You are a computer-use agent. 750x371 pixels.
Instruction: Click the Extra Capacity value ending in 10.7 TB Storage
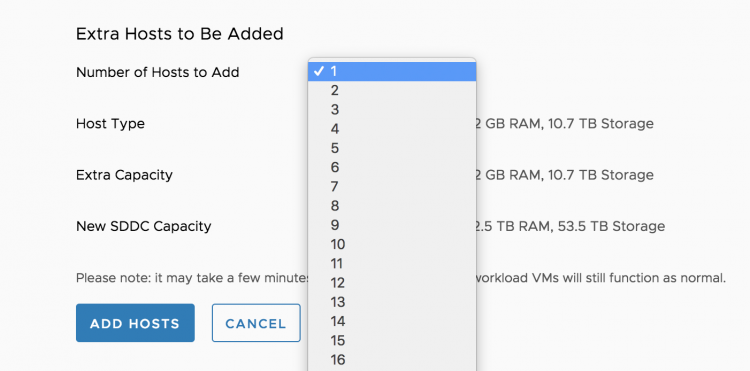point(564,175)
